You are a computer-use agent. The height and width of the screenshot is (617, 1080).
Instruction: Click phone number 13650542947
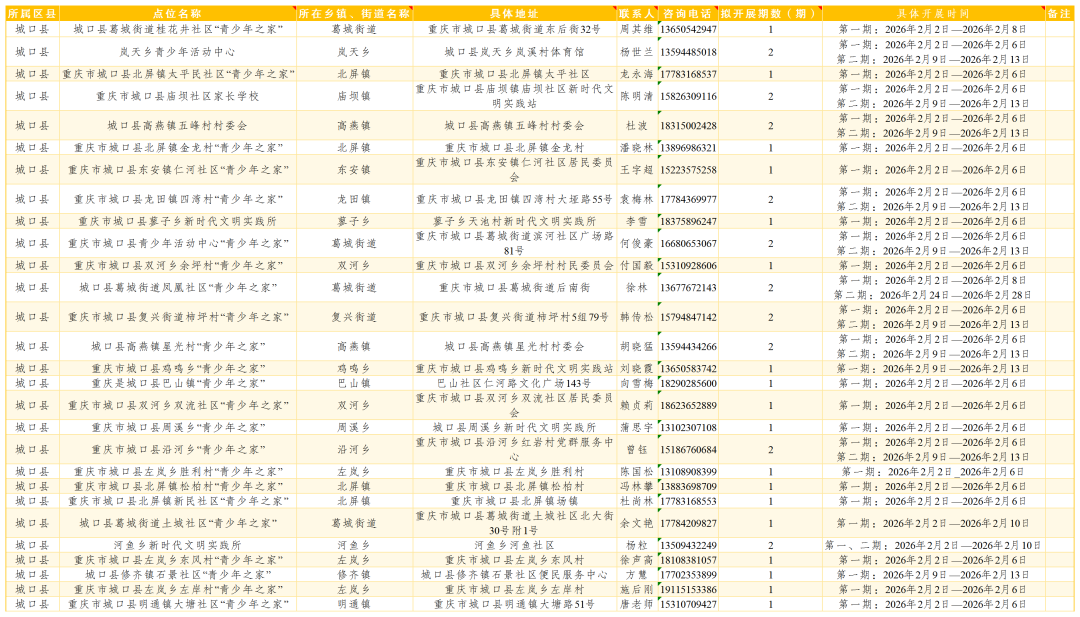(688, 30)
